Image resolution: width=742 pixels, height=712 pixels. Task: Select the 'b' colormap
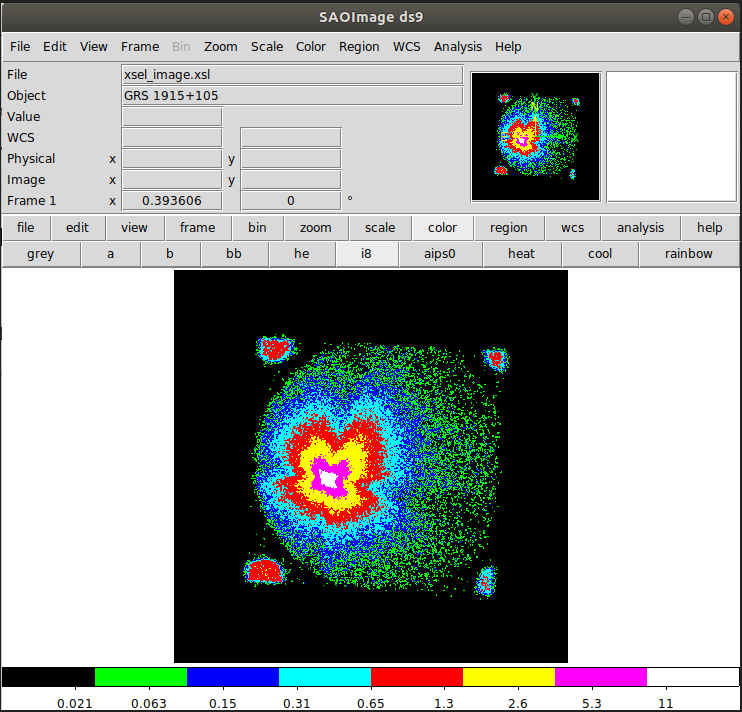(x=170, y=254)
